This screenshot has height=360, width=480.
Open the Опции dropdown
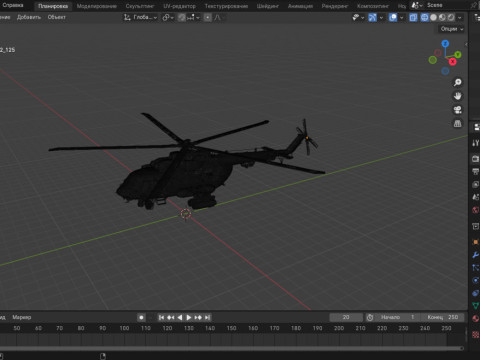coord(452,29)
